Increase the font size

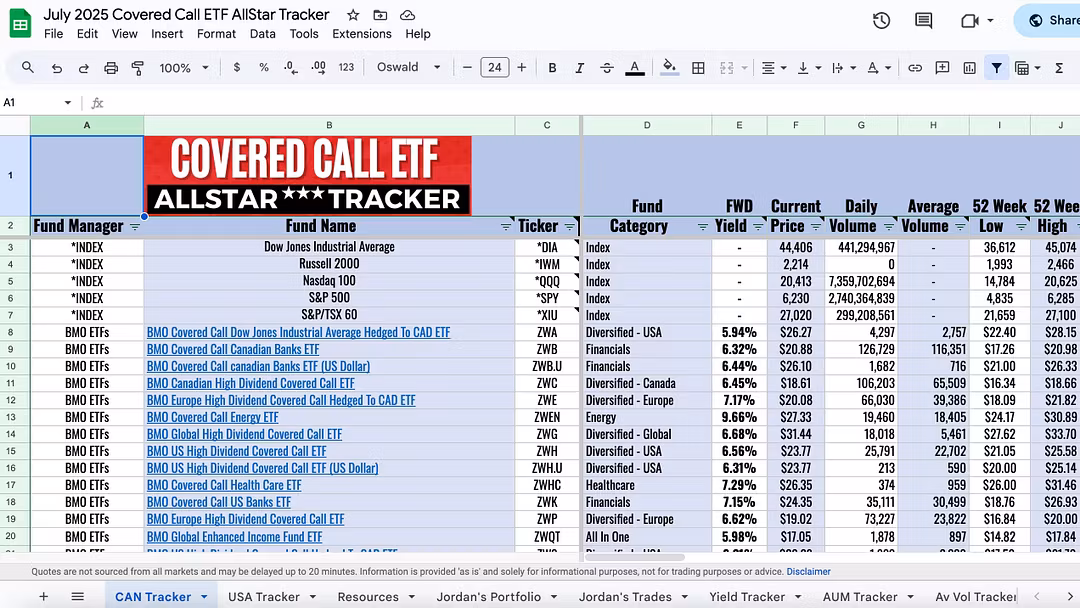tap(521, 67)
